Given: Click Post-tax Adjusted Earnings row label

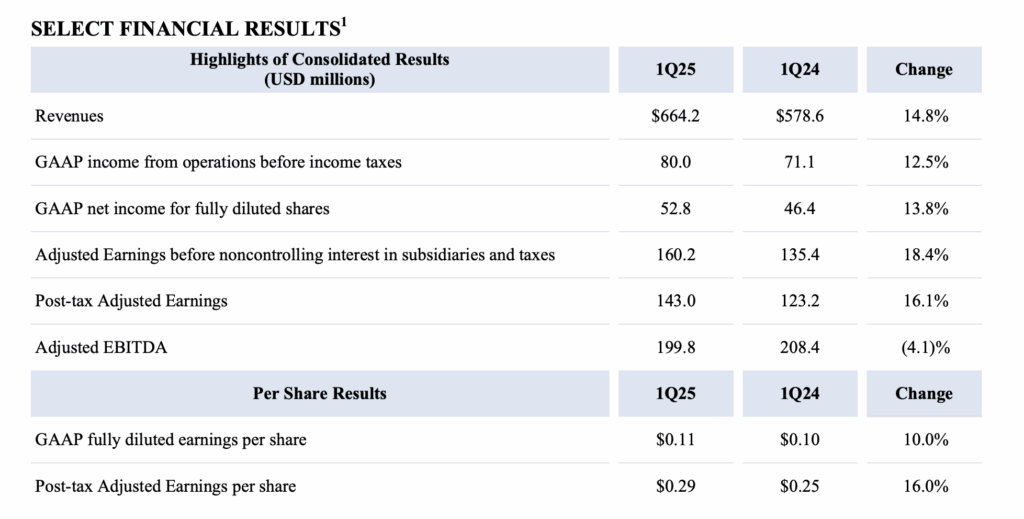Looking at the screenshot, I should coord(131,301).
